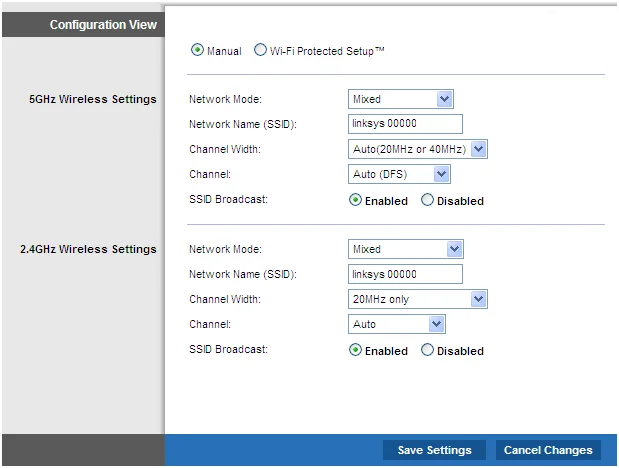
Task: Click the Cancel Changes button
Action: pyautogui.click(x=548, y=450)
